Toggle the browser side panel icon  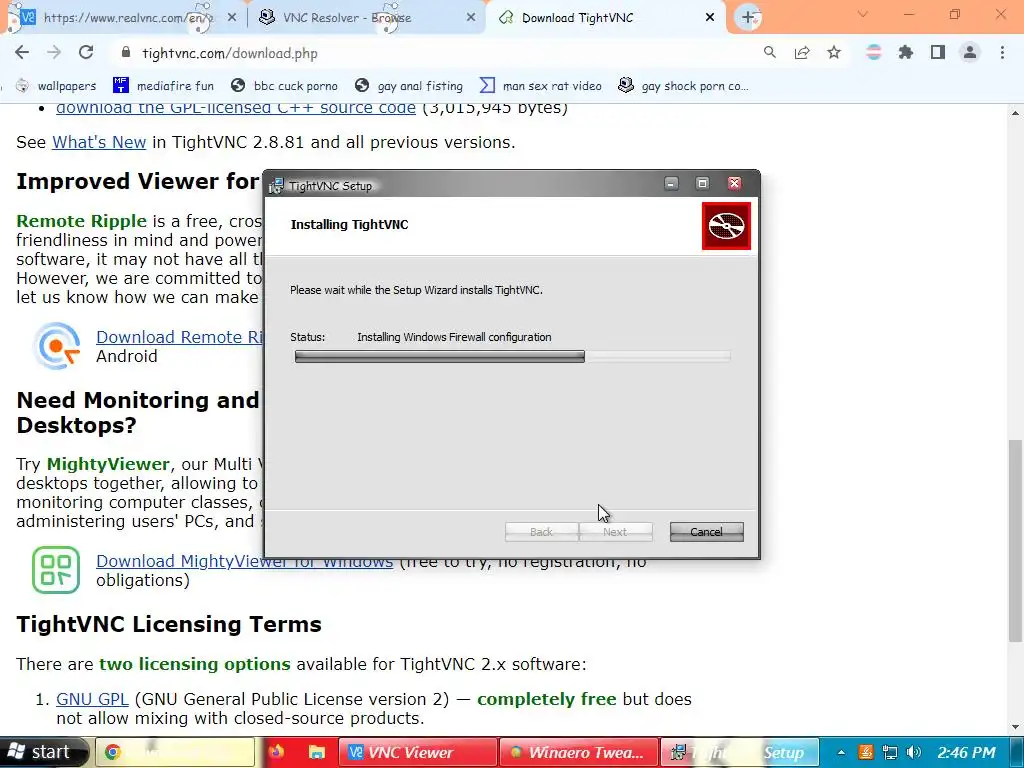938,53
